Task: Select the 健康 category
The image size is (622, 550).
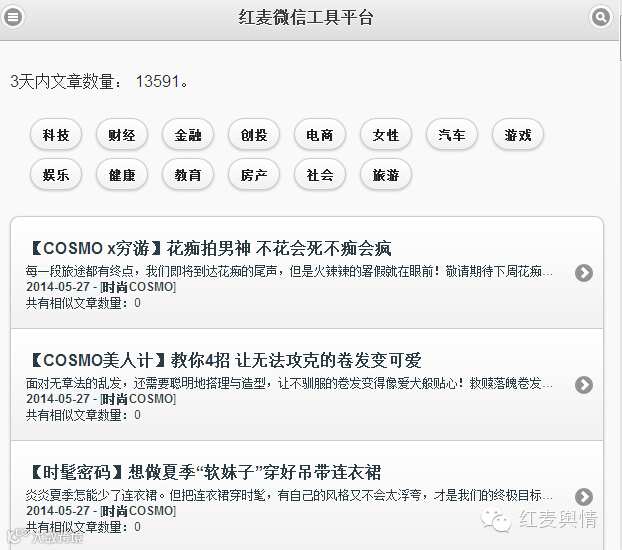Action: coord(122,175)
